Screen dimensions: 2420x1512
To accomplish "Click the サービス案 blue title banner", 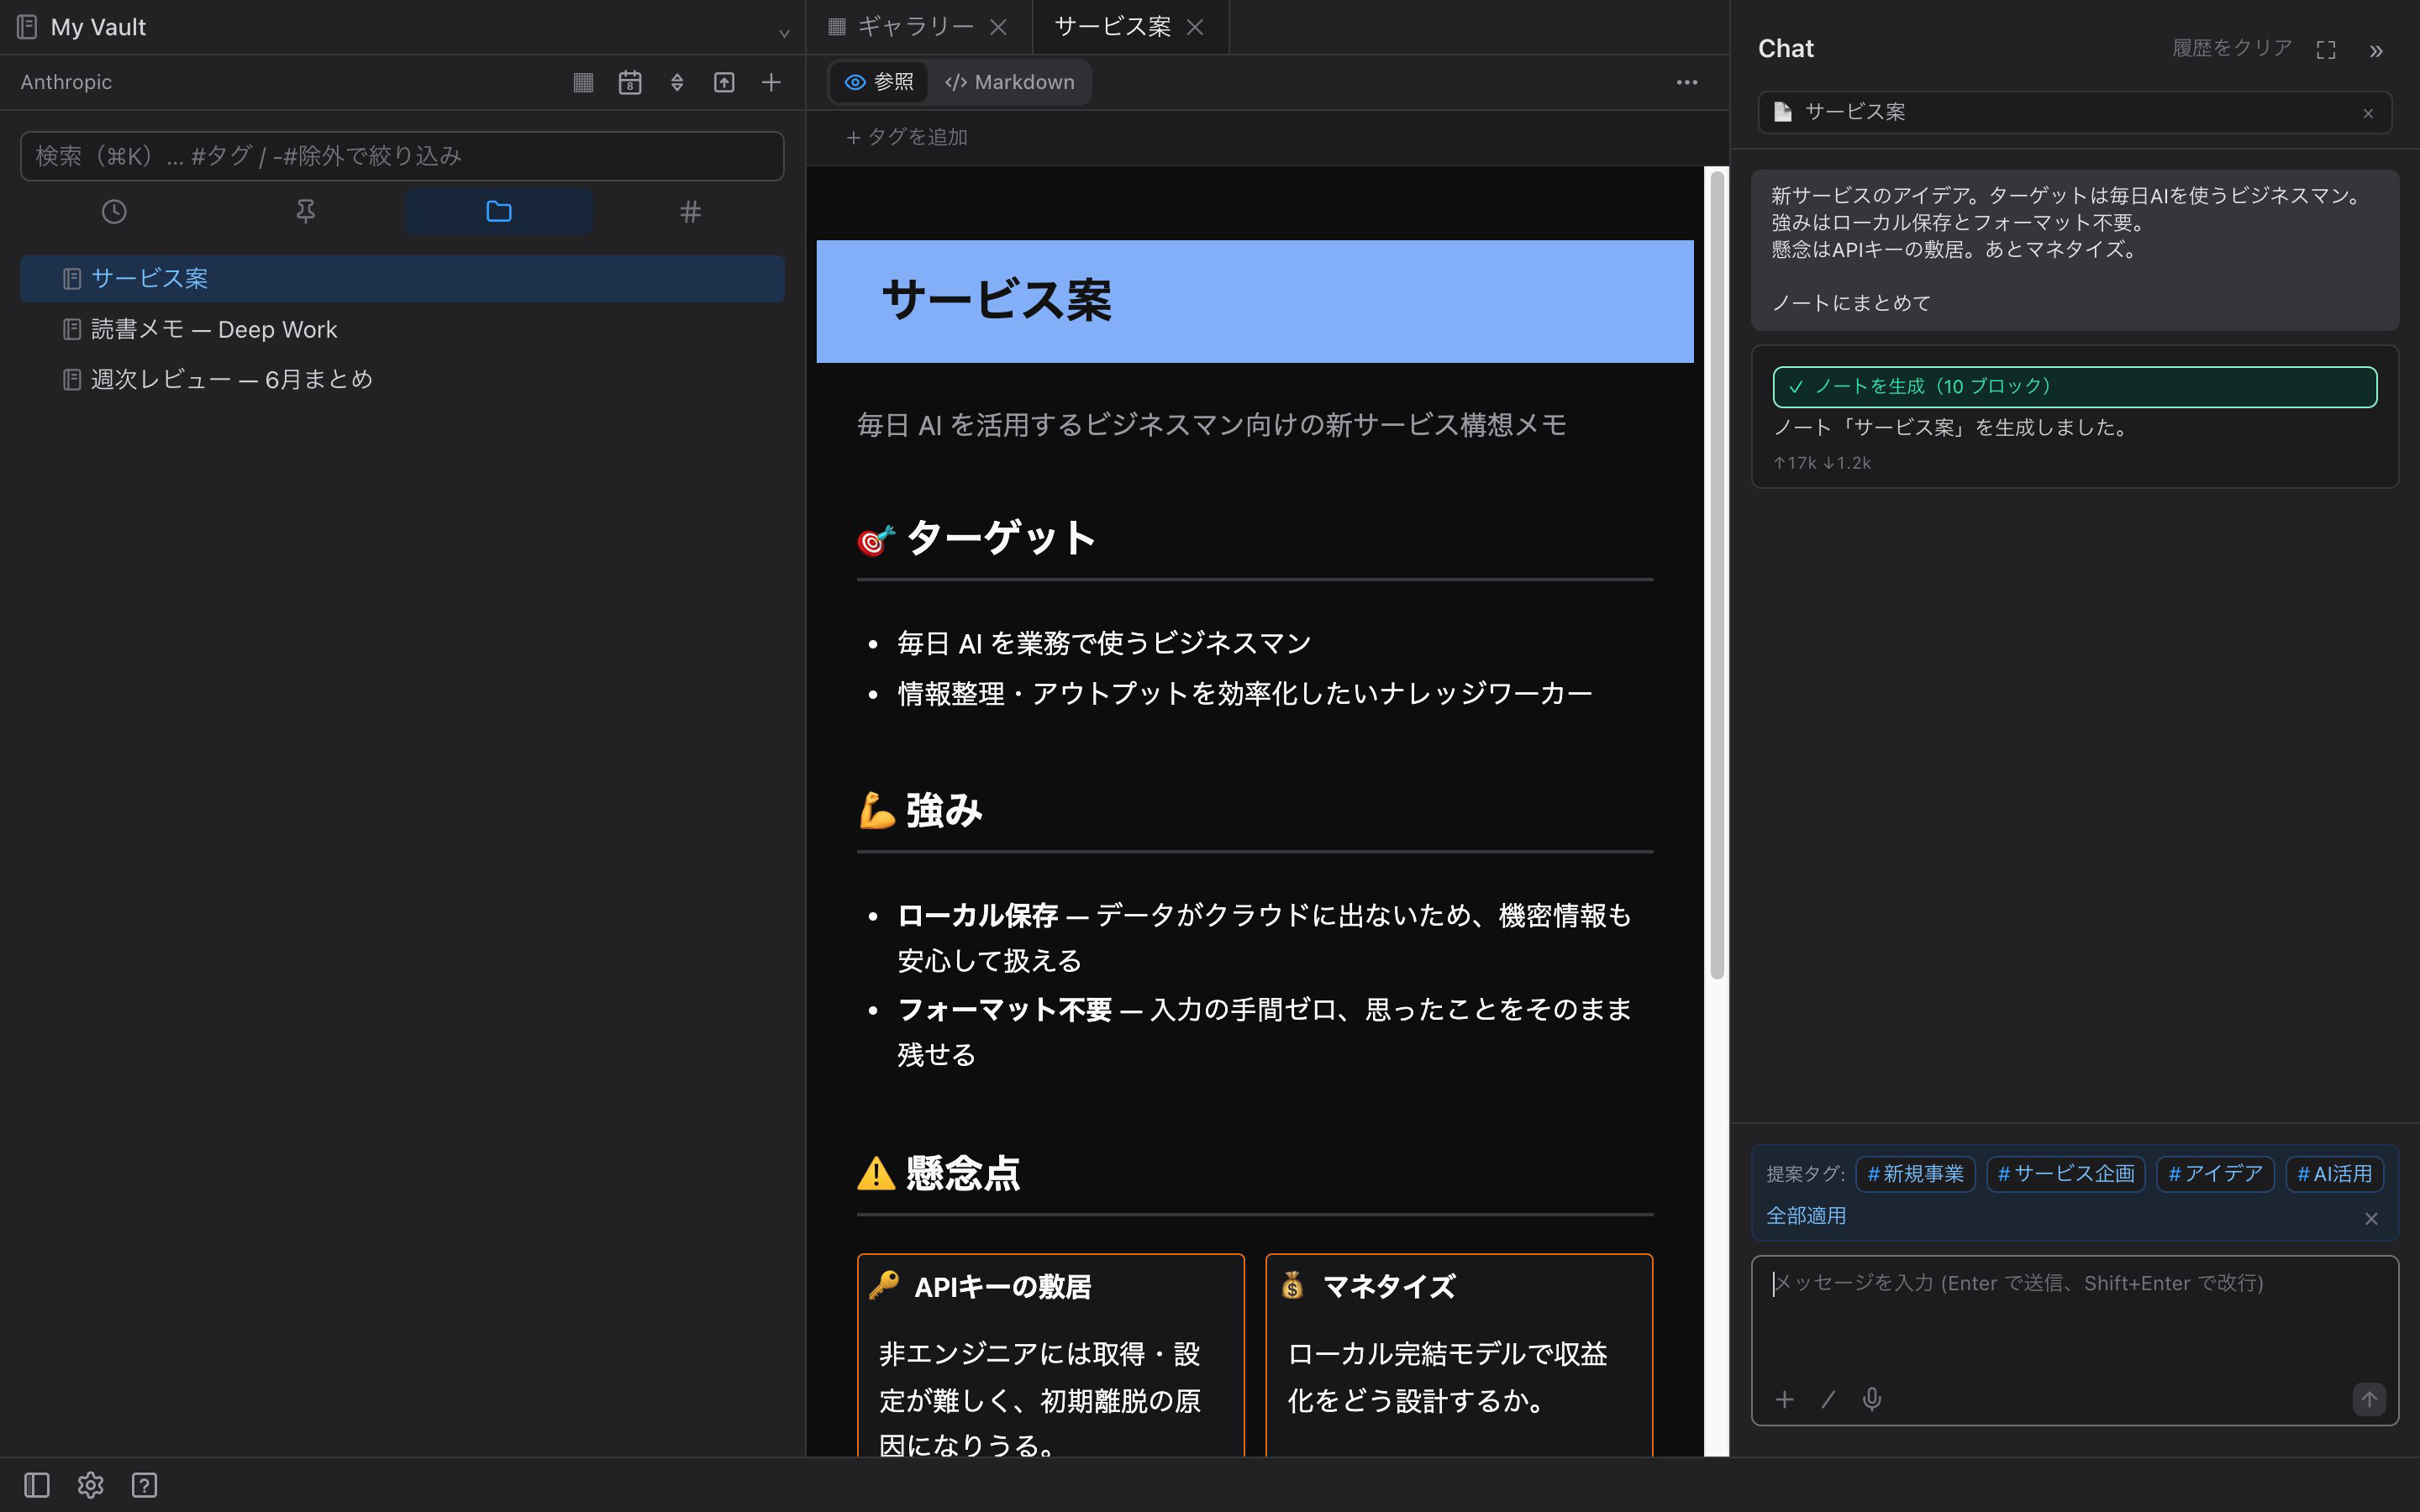I will 1255,301.
